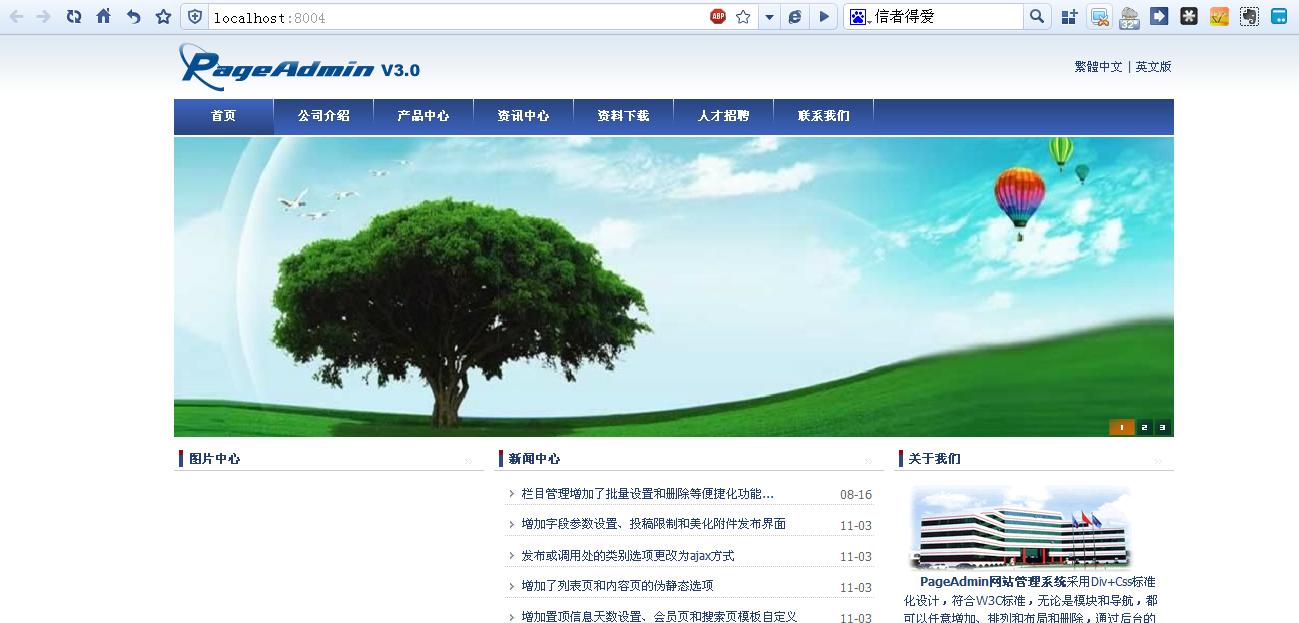This screenshot has height=623, width=1299.
Task: Switch banner to slide 2
Action: point(1144,427)
